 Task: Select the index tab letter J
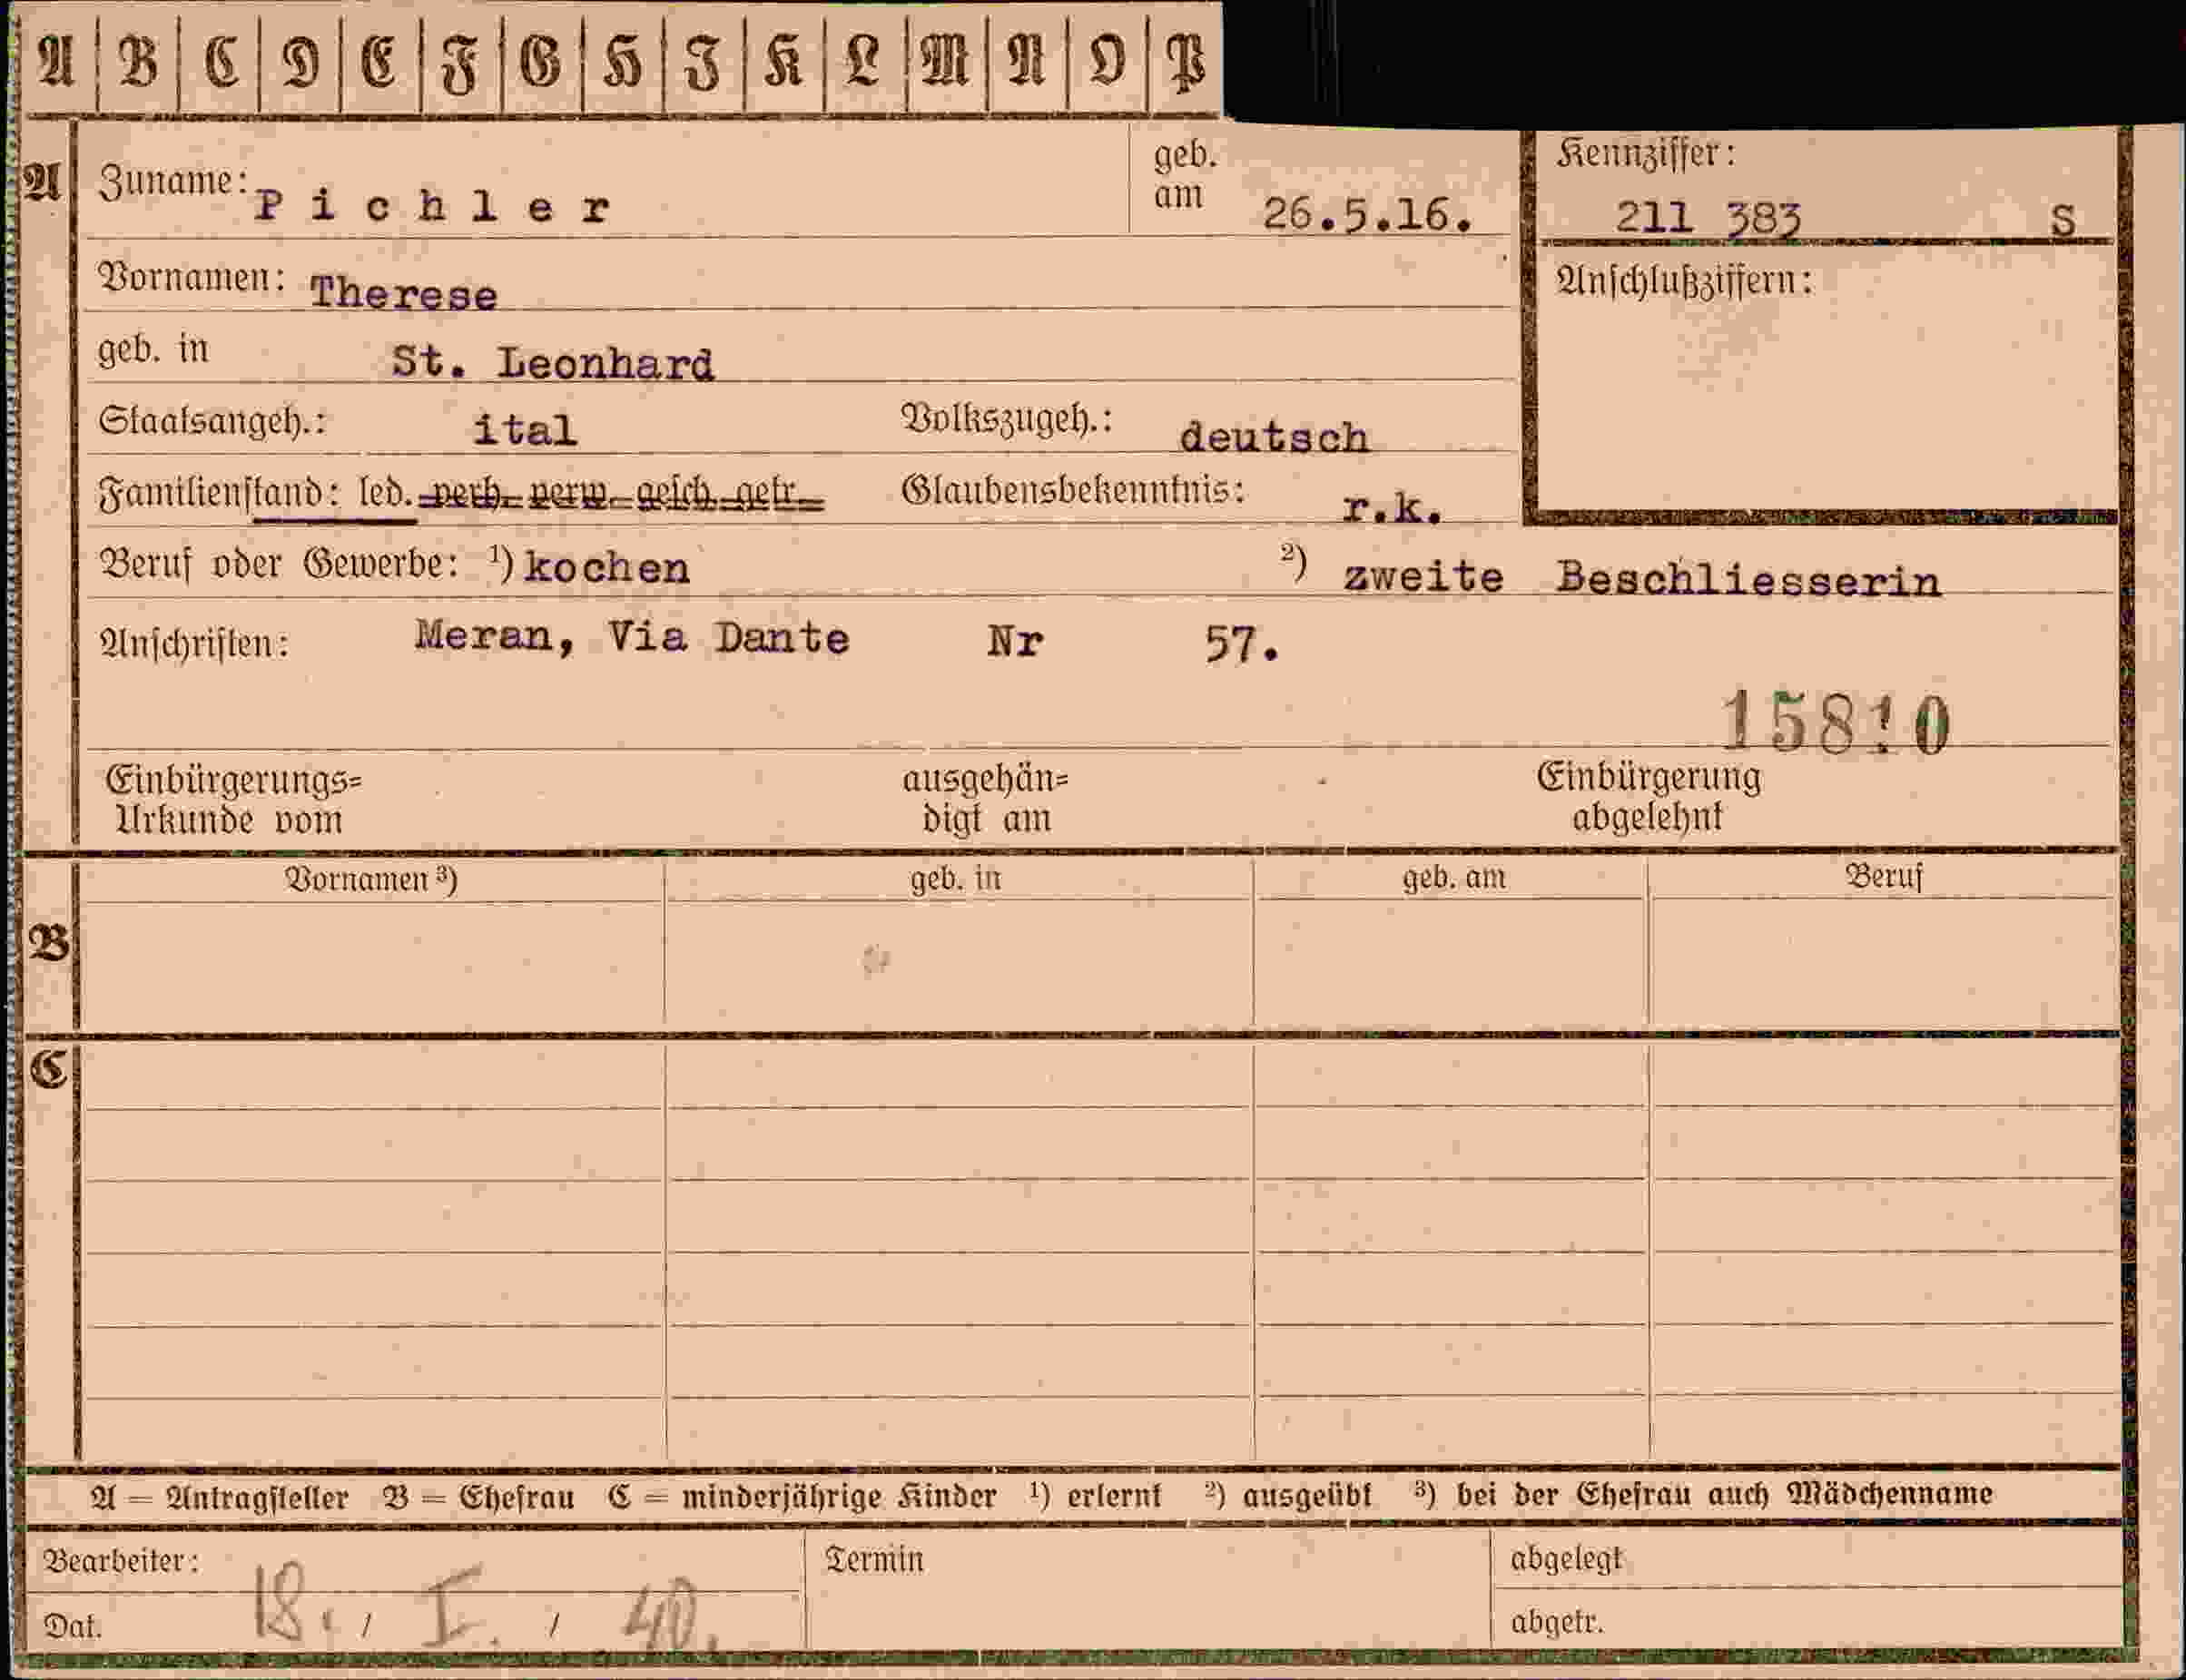pos(703,62)
